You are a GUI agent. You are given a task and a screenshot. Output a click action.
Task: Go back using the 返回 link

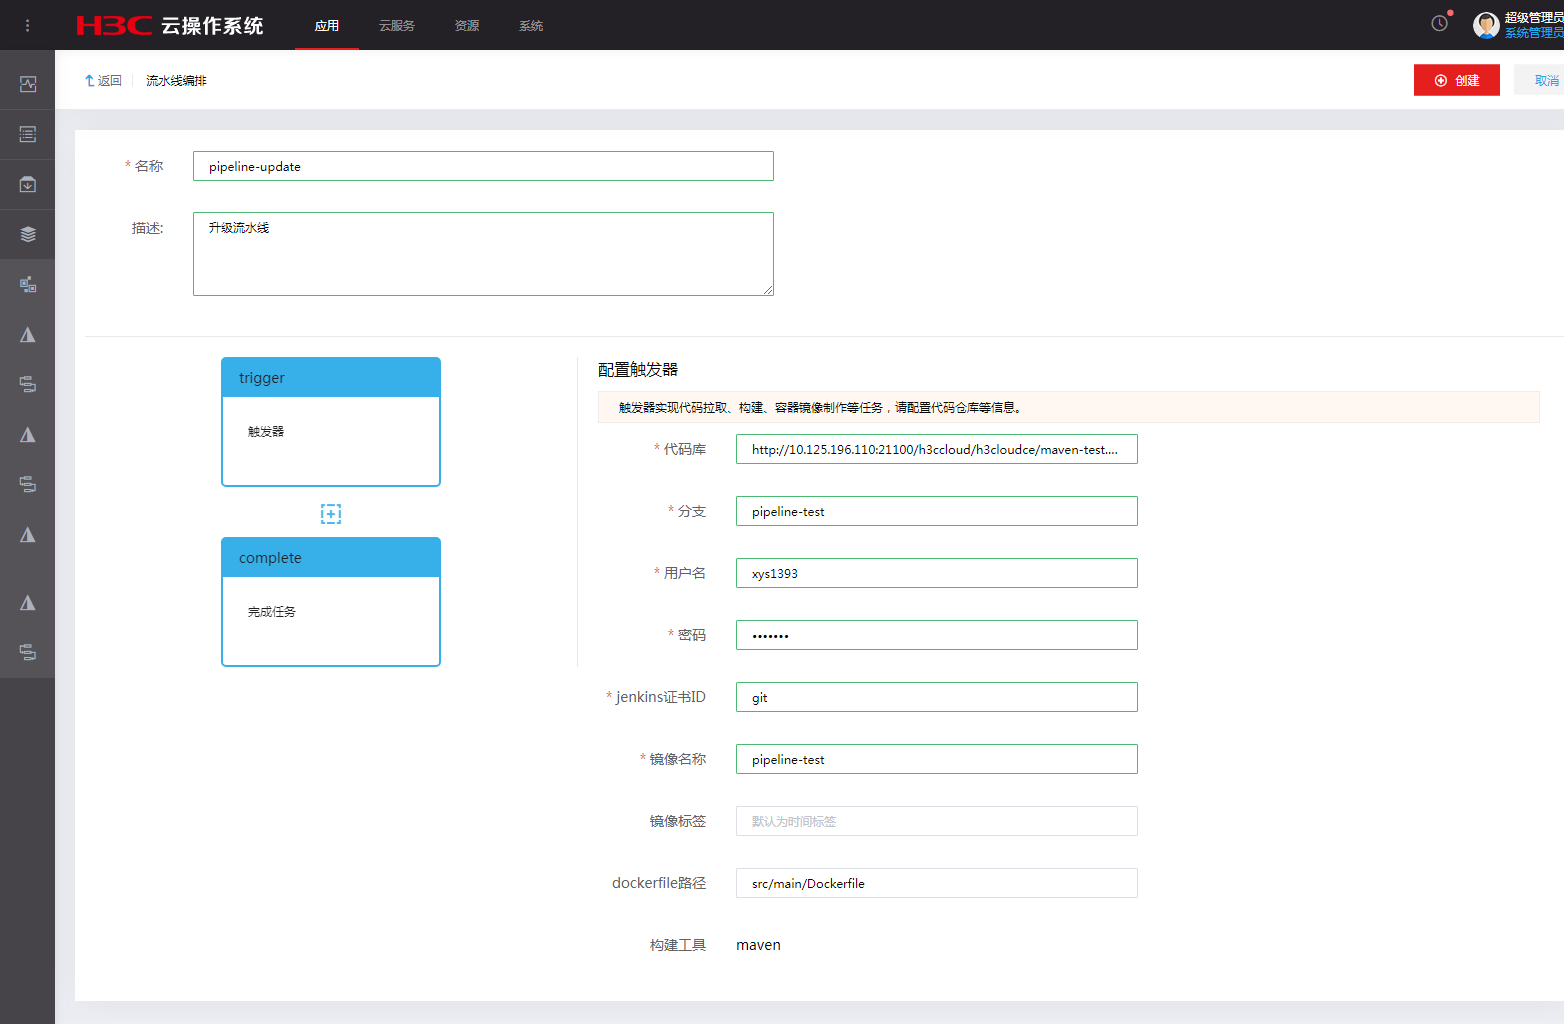(103, 81)
